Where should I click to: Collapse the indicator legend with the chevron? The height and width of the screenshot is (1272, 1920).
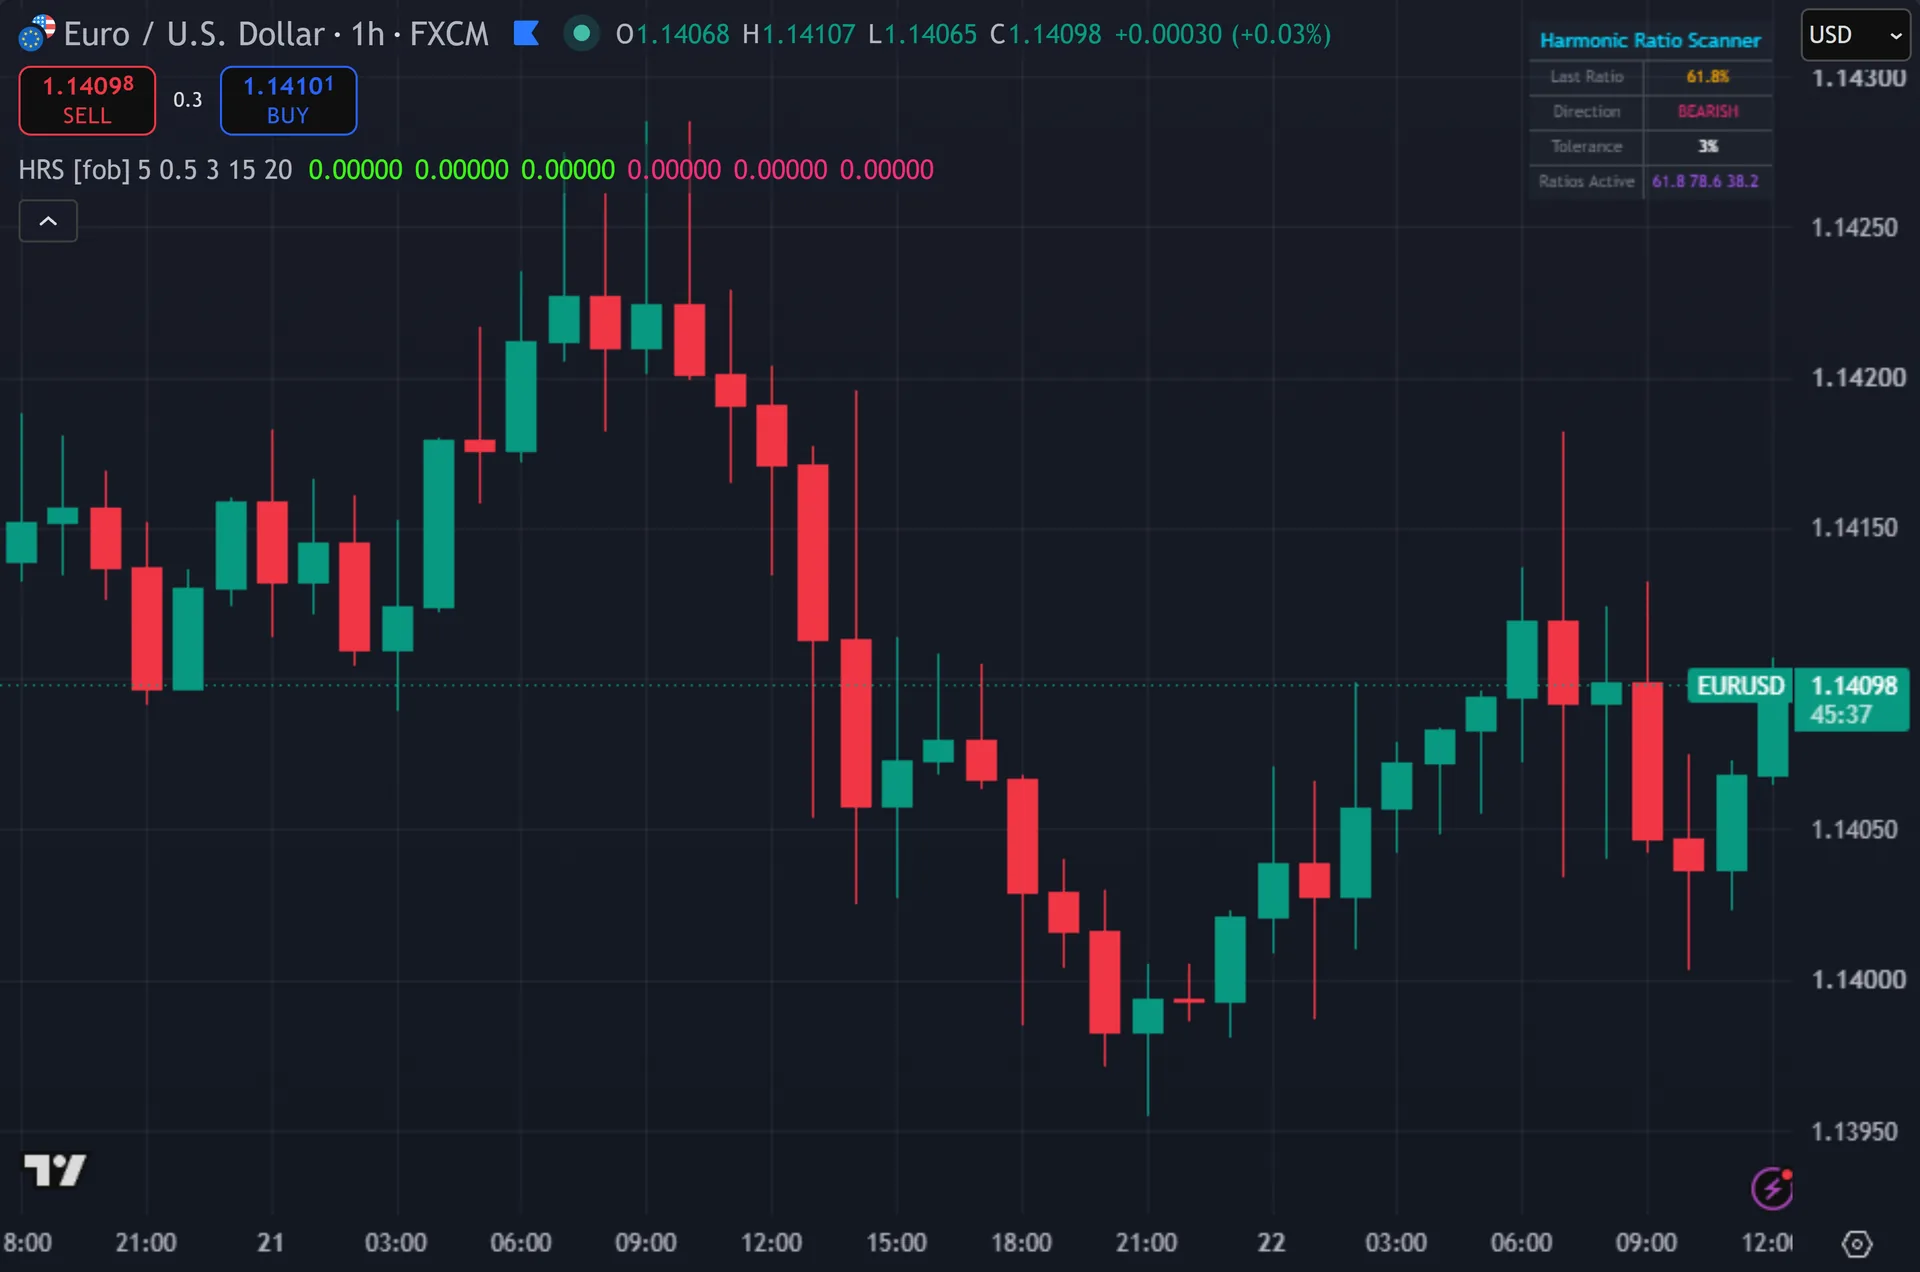[48, 221]
